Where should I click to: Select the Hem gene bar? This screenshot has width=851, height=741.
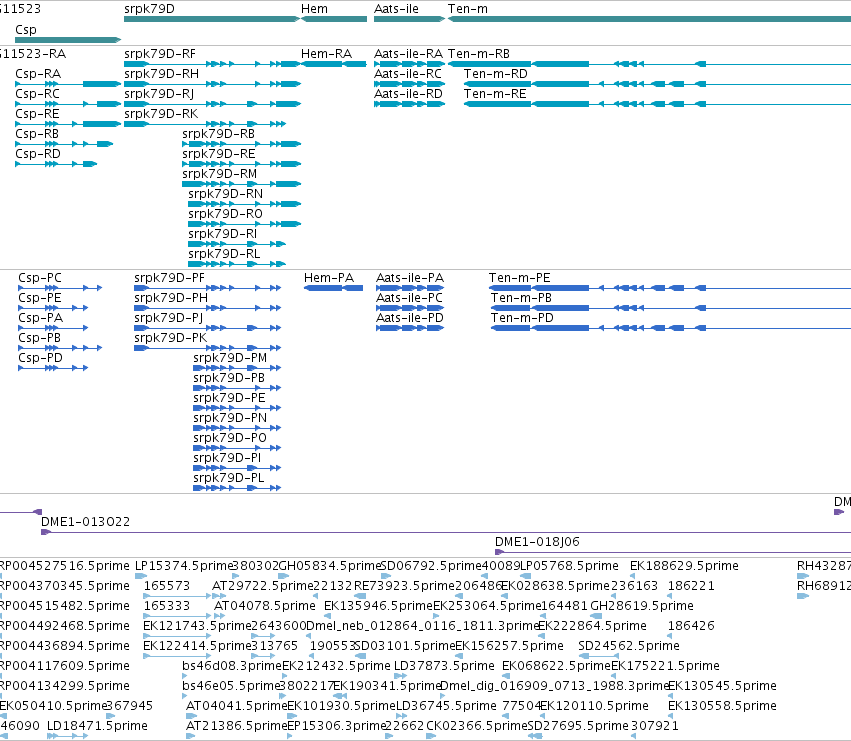(334, 19)
